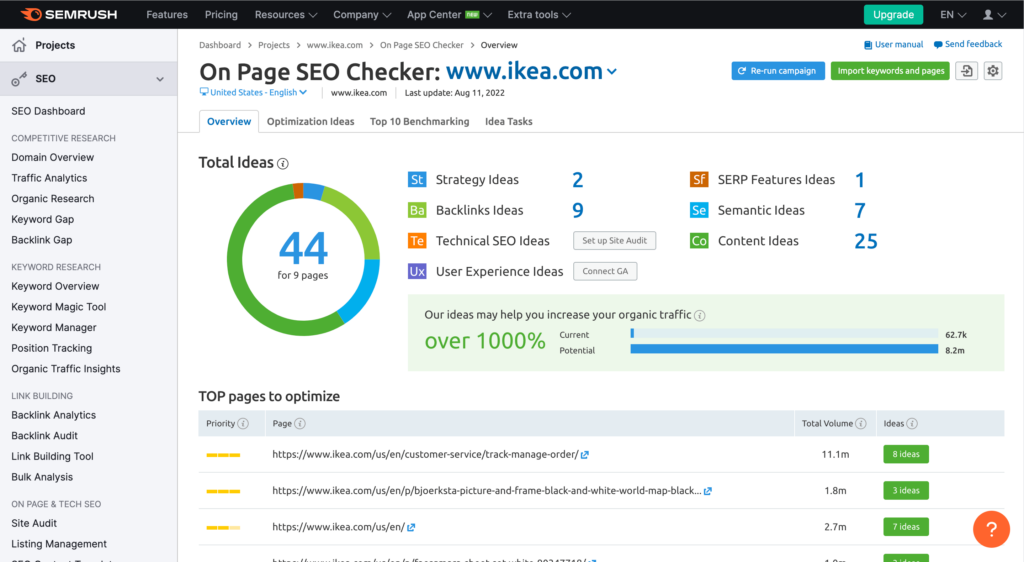Click the Potential traffic progress bar
Viewport: 1024px width, 562px height.
point(784,349)
